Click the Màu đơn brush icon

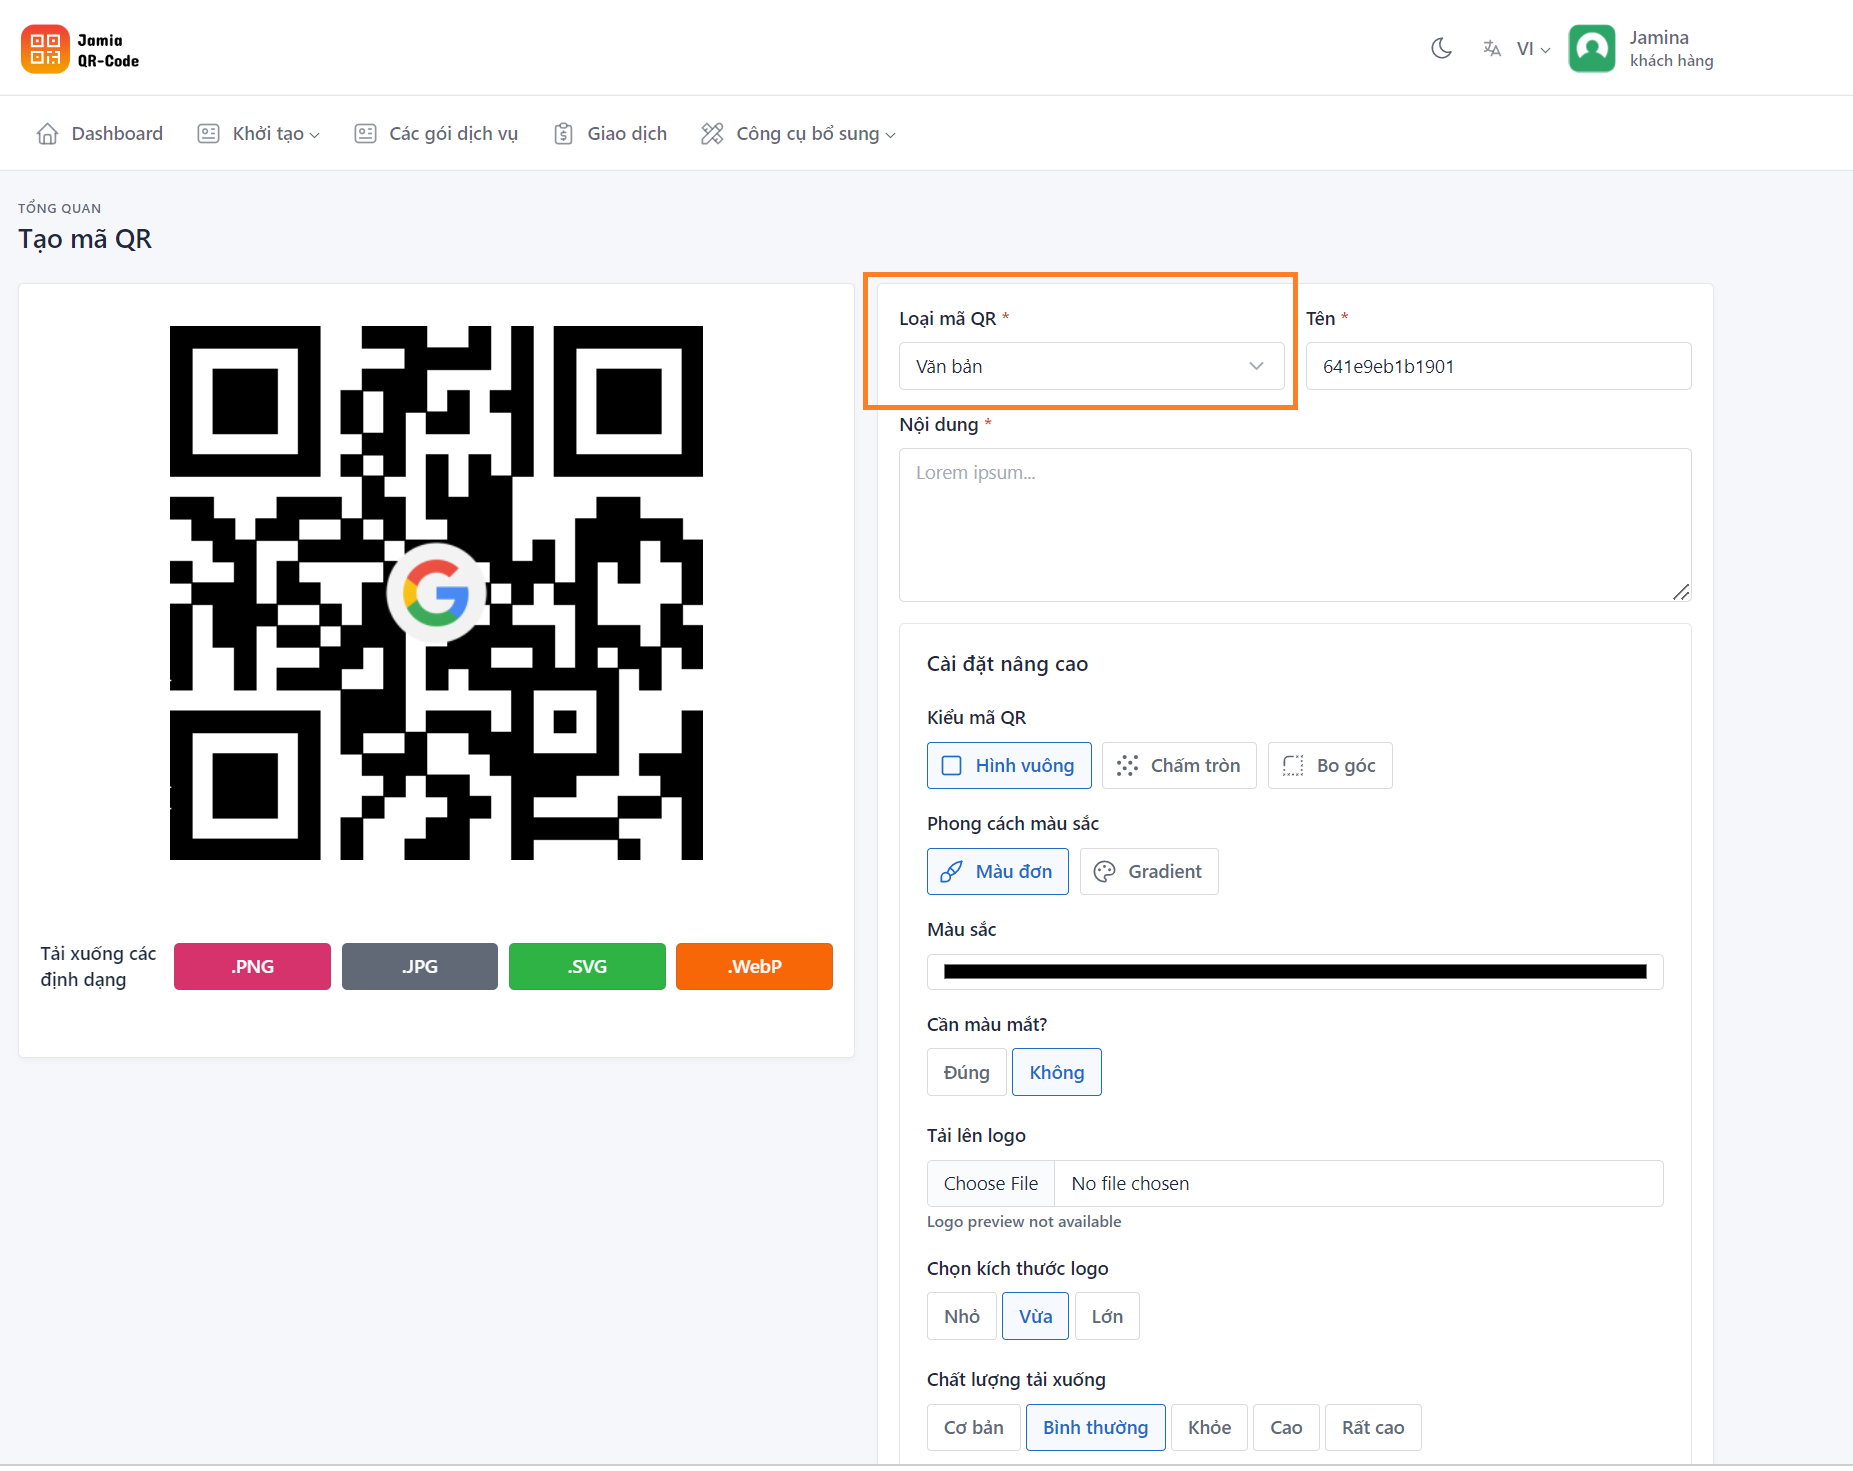[x=952, y=871]
